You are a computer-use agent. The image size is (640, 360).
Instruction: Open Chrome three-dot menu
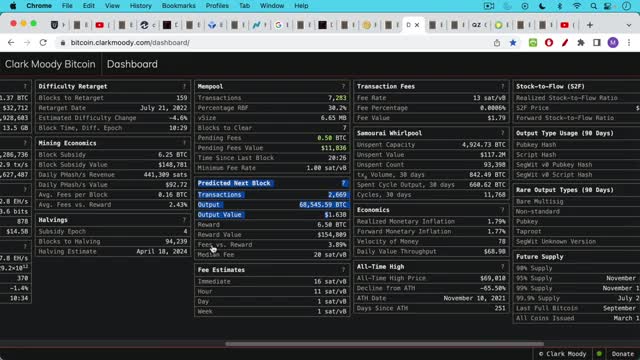pyautogui.click(x=629, y=42)
